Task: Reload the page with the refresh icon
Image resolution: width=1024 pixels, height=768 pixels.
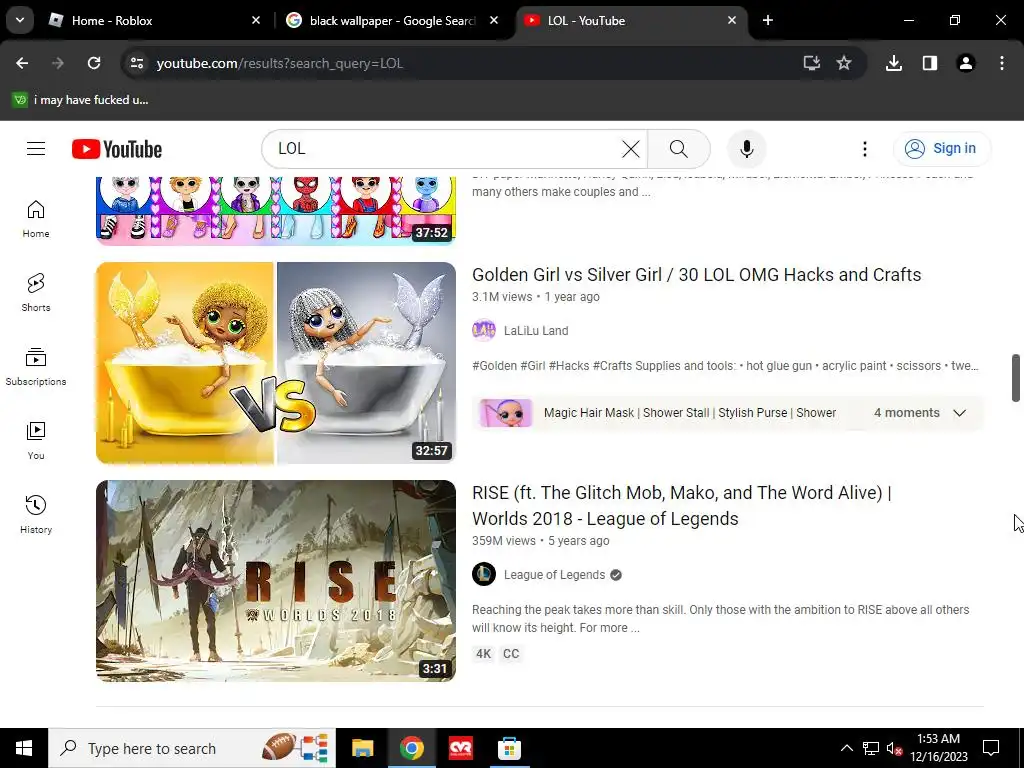Action: pyautogui.click(x=94, y=63)
